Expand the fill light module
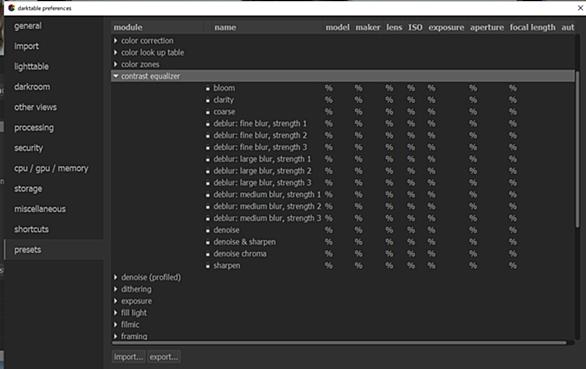This screenshot has height=369, width=586. pos(116,313)
